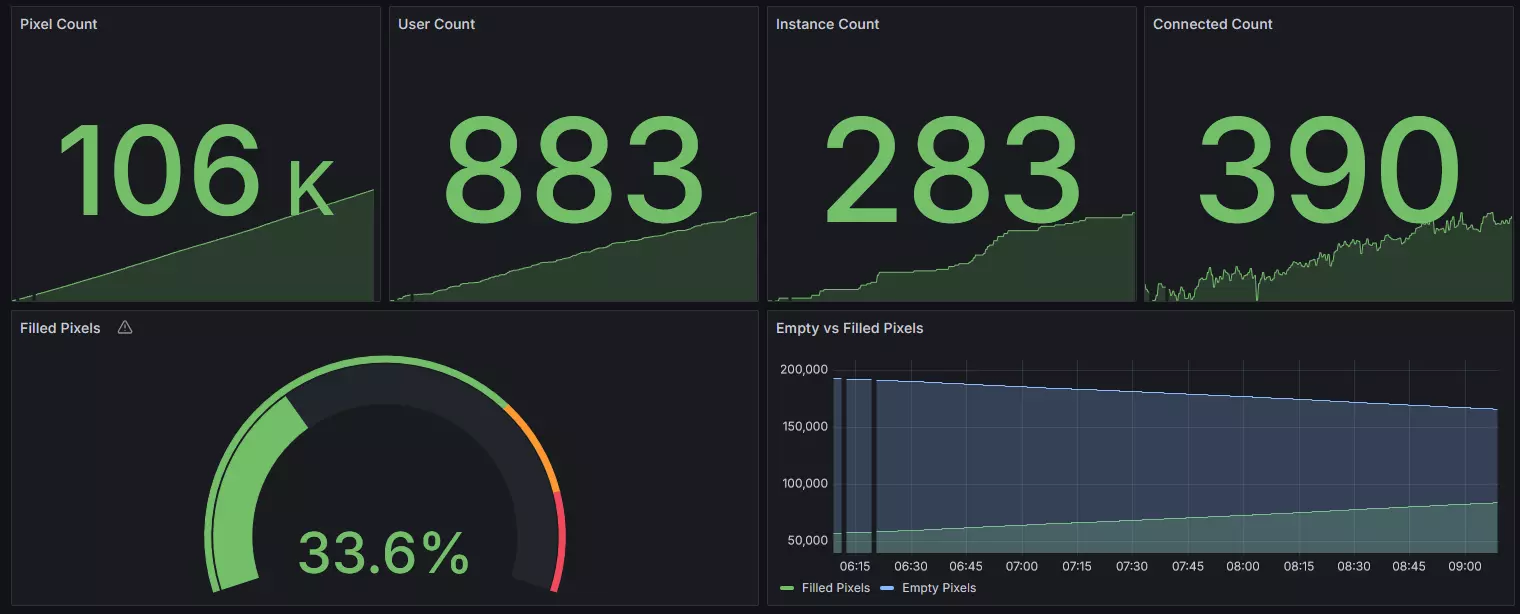Click the 883 user count value

[573, 170]
